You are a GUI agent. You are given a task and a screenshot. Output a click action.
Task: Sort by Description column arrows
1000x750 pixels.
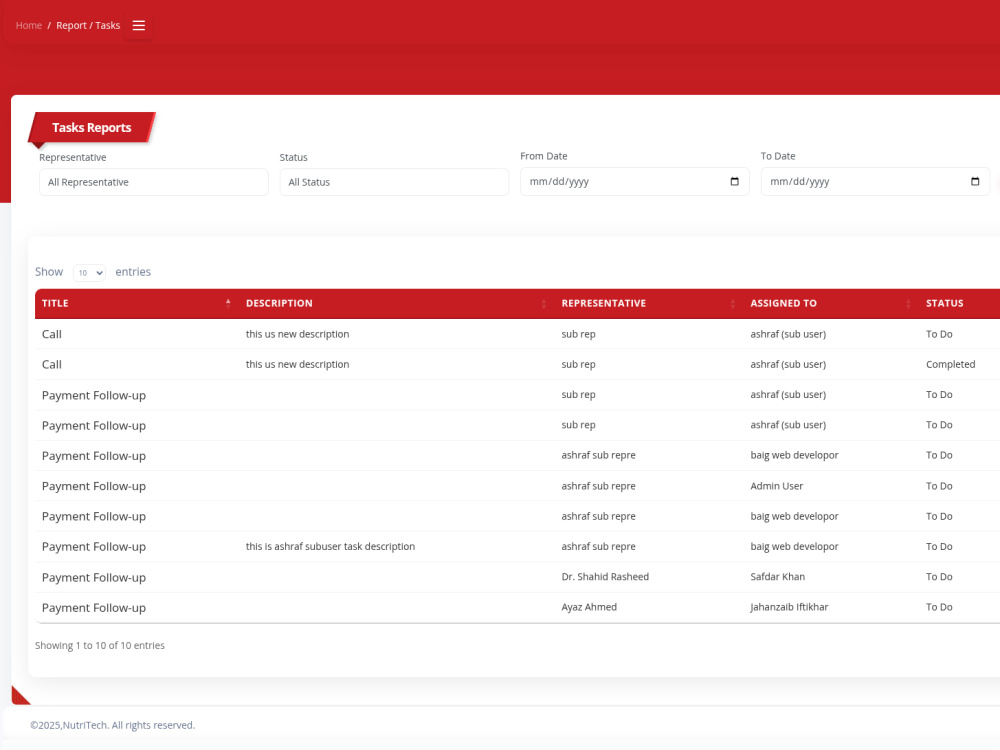[x=543, y=304]
